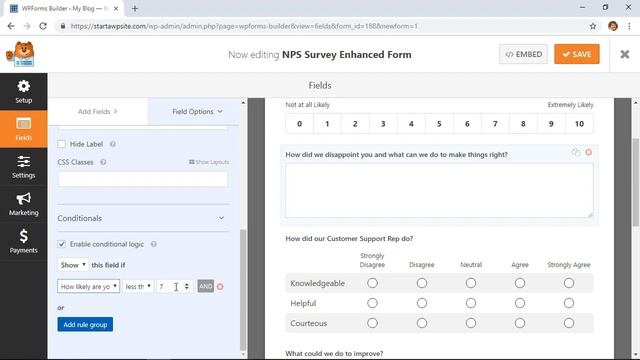640x360 pixels.
Task: Select Agree for Knowledgeable
Action: [520, 283]
